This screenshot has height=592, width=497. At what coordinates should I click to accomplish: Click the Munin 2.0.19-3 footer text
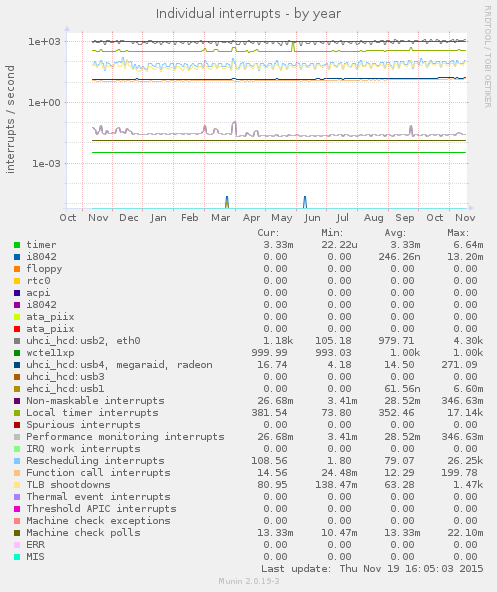click(x=249, y=581)
